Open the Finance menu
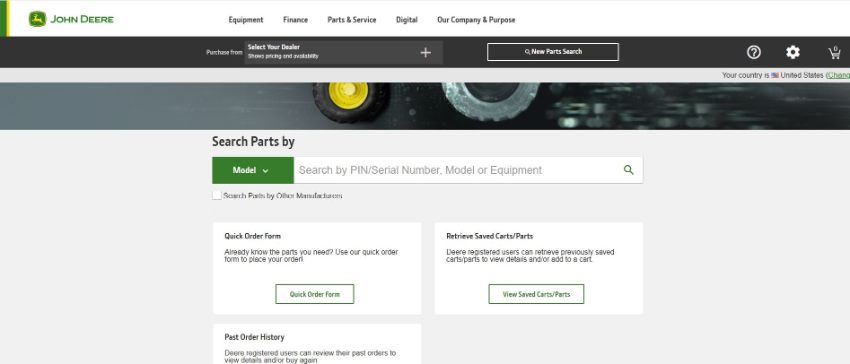The height and width of the screenshot is (364, 850). pos(295,20)
